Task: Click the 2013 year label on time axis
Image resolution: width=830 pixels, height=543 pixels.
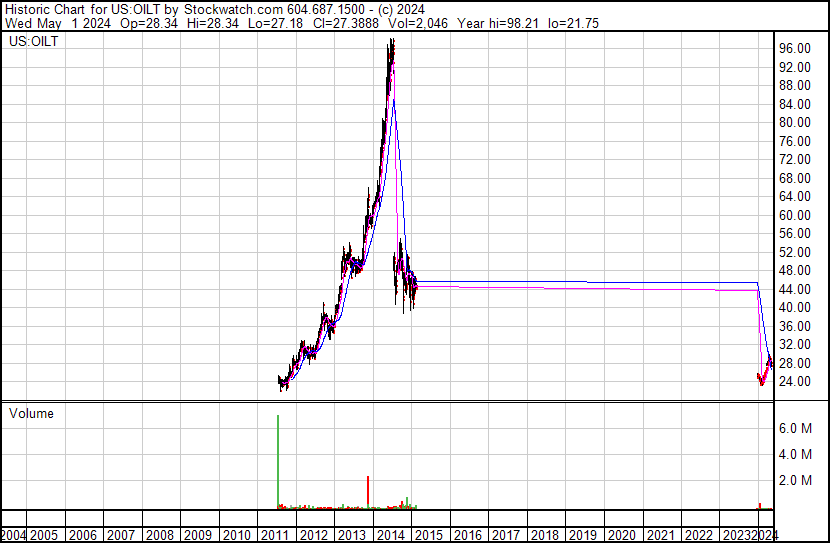Action: (x=352, y=536)
